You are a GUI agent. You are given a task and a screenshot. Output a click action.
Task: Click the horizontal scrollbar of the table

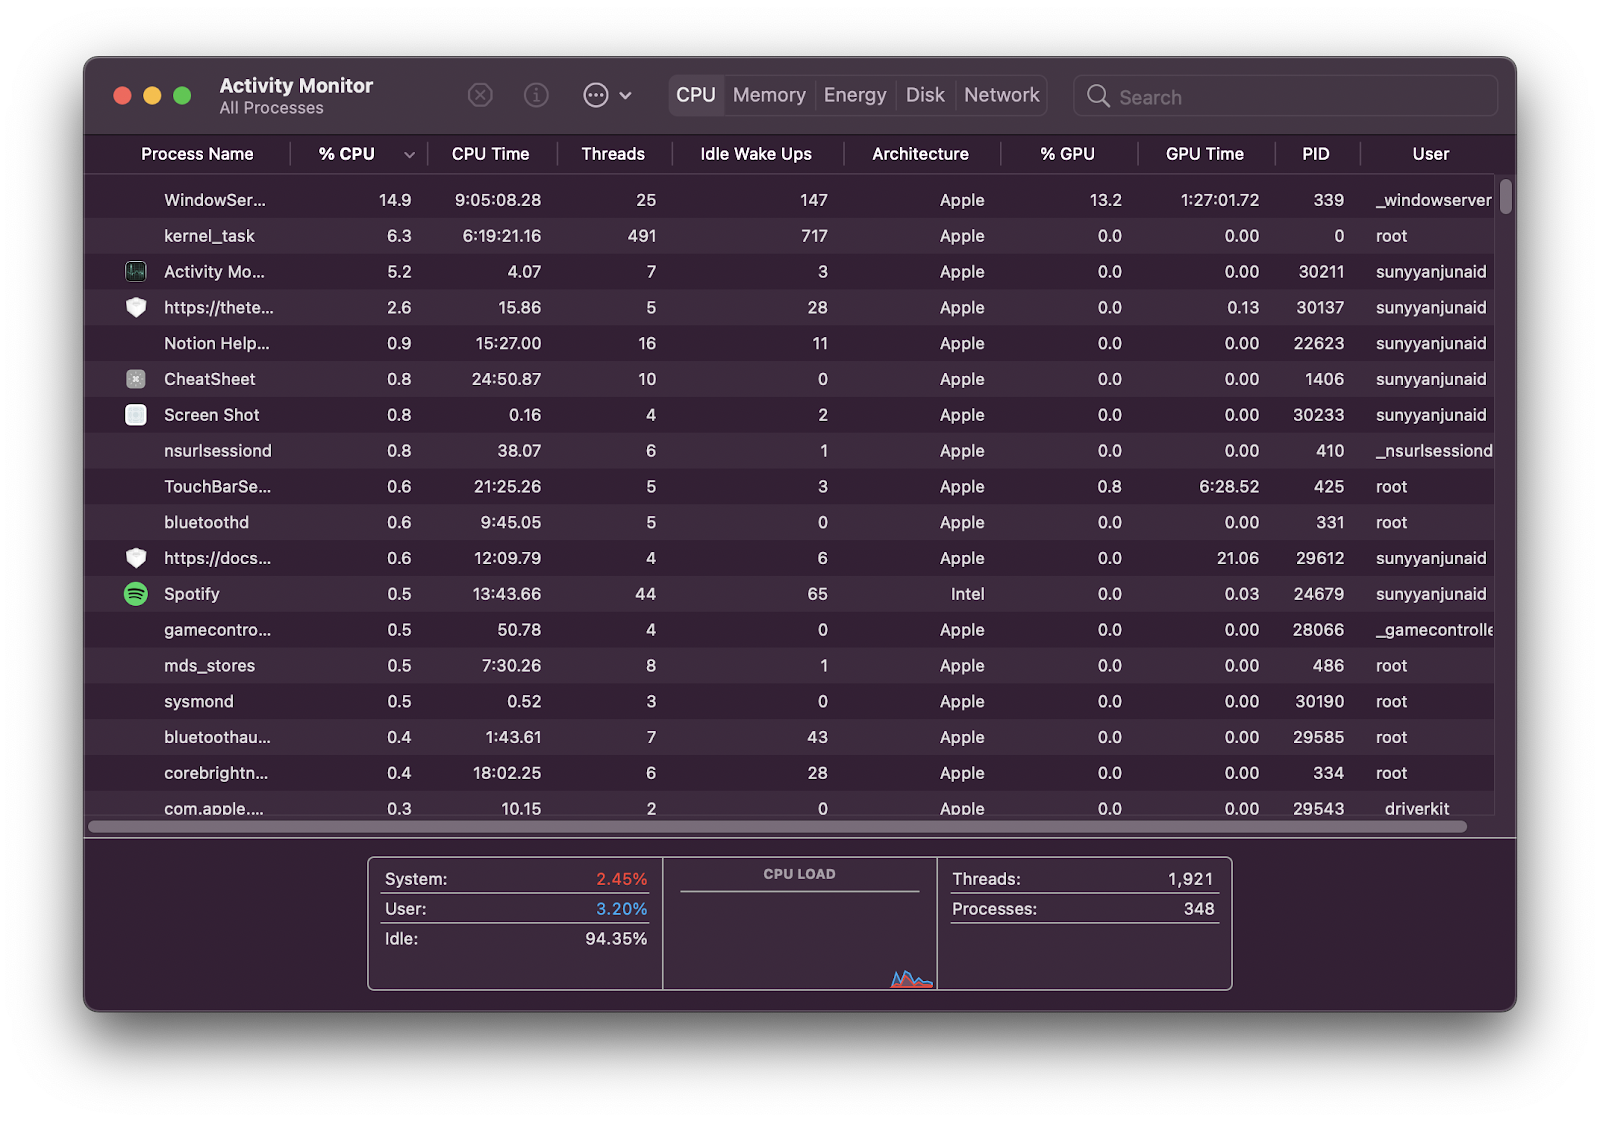[x=777, y=827]
